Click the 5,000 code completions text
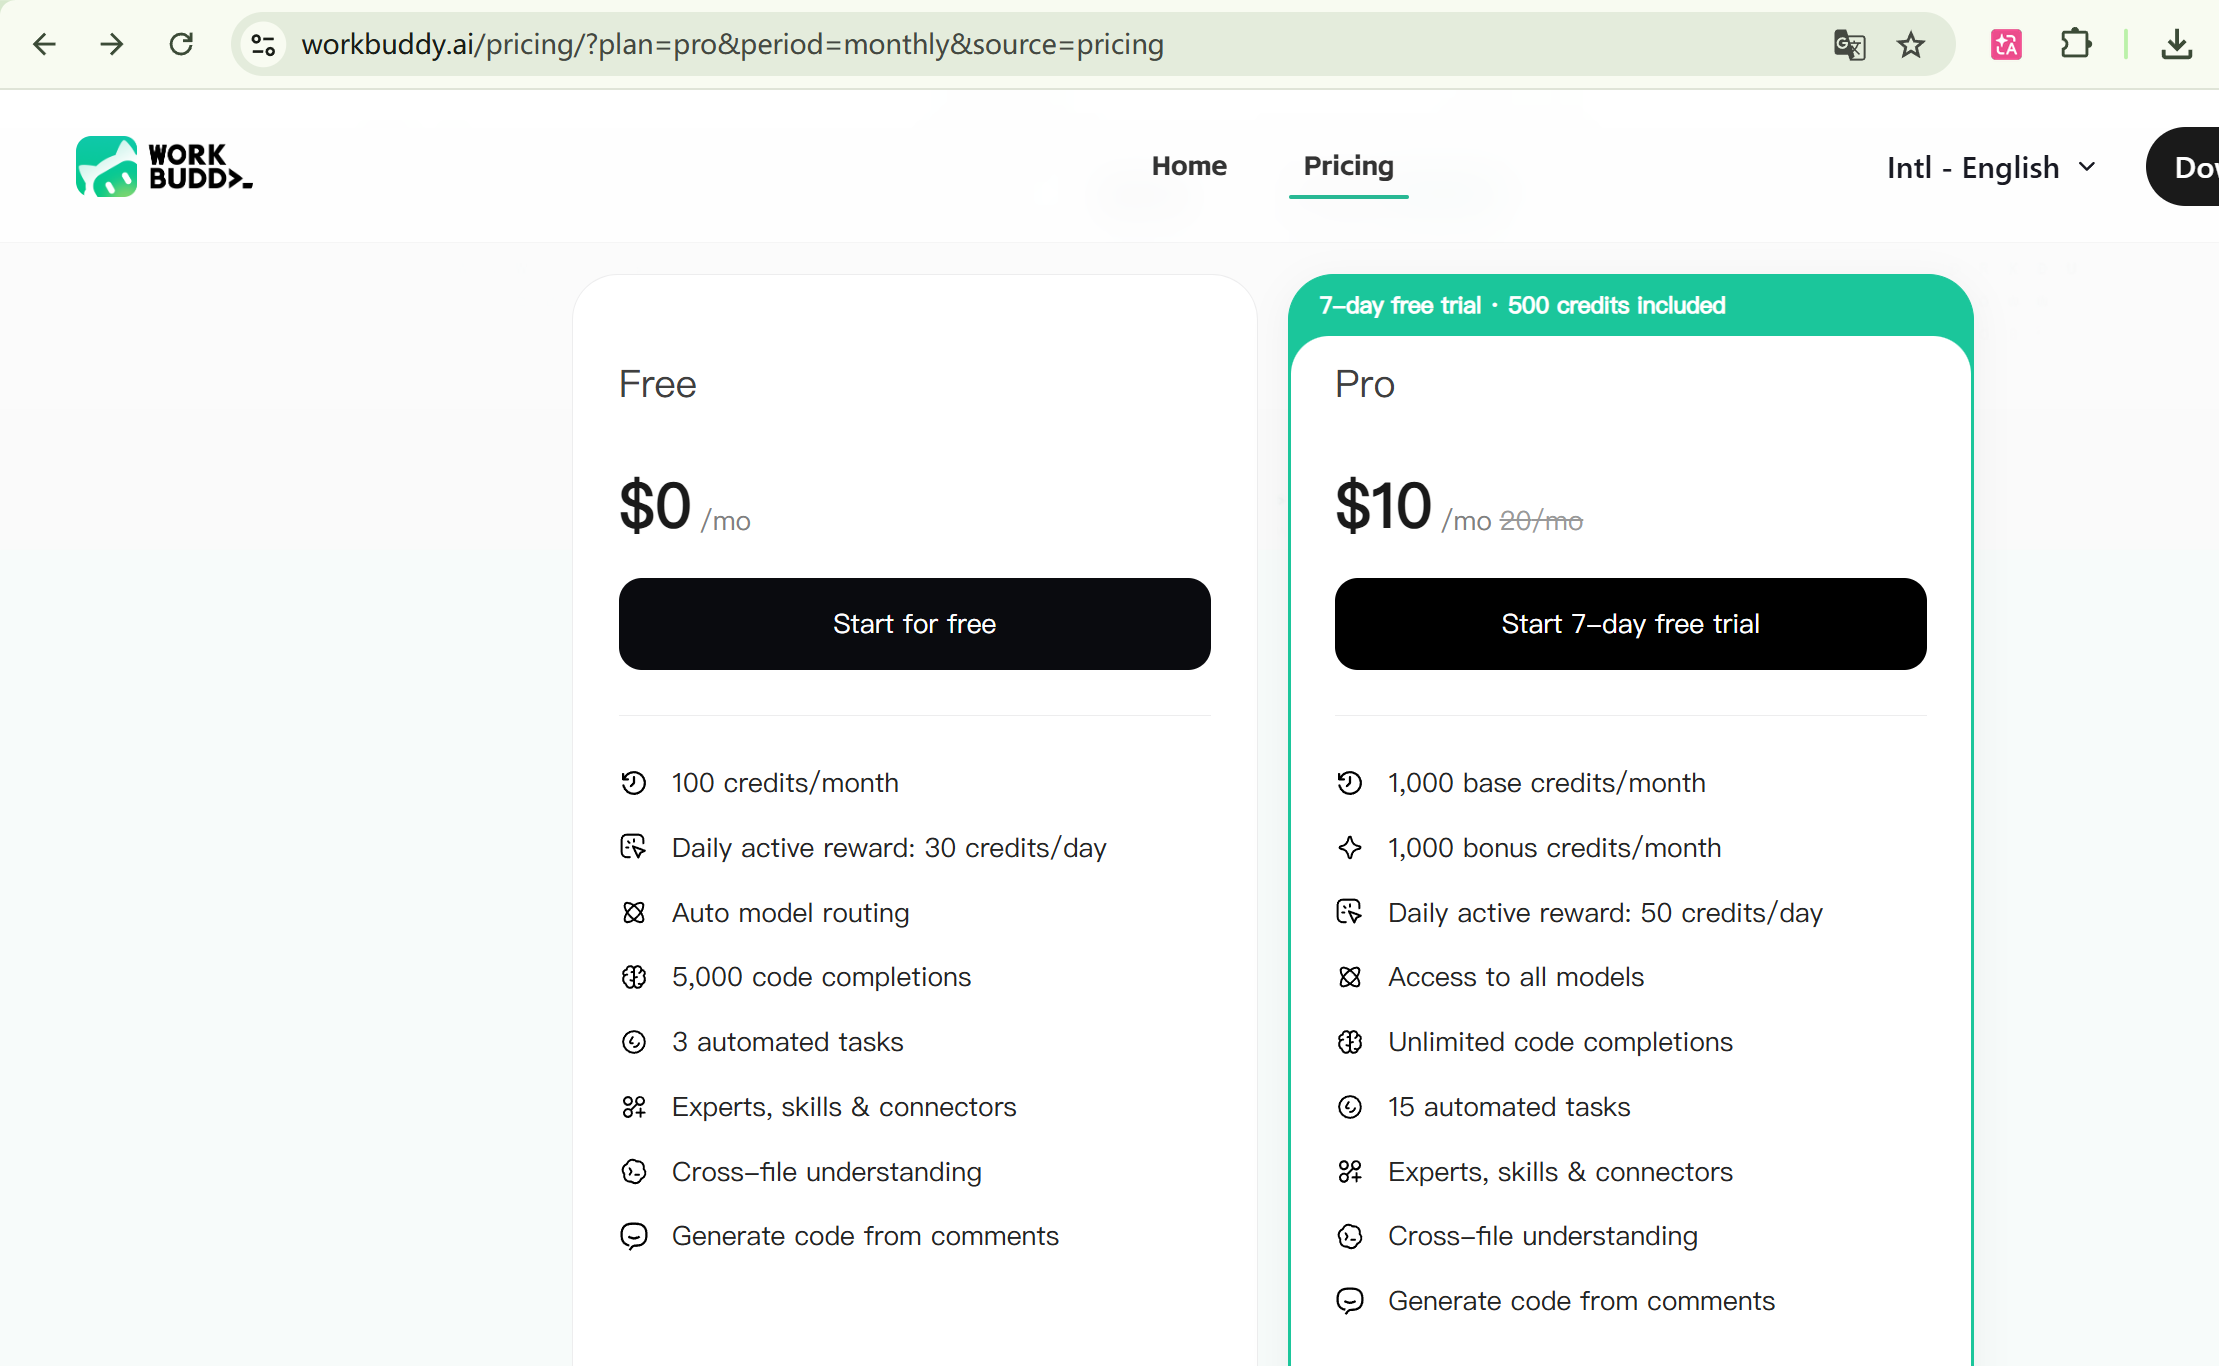Viewport: 2219px width, 1366px height. pyautogui.click(x=821, y=977)
